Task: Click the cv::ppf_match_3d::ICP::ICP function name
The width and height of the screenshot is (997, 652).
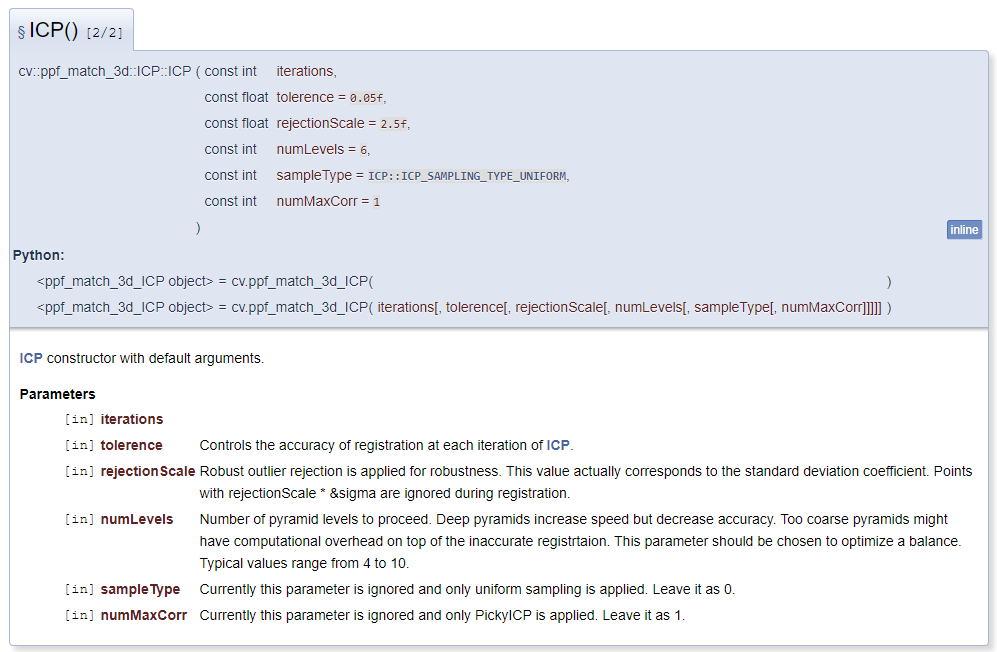Action: (x=104, y=71)
